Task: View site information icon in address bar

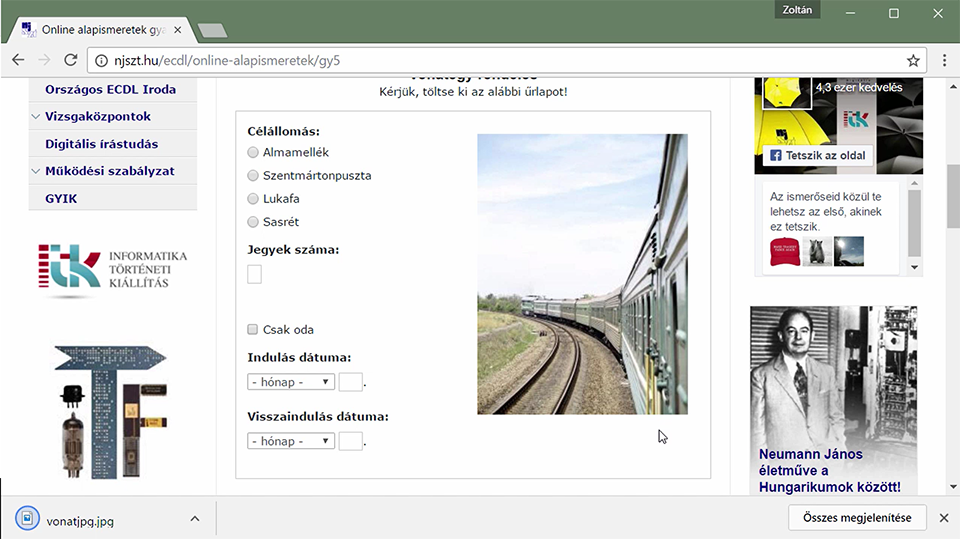Action: tap(102, 61)
